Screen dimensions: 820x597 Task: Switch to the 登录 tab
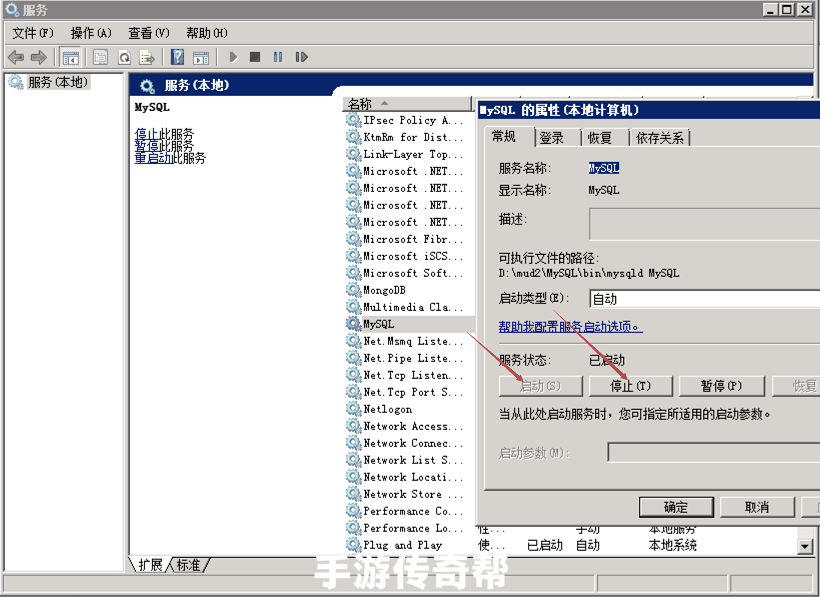click(x=552, y=138)
